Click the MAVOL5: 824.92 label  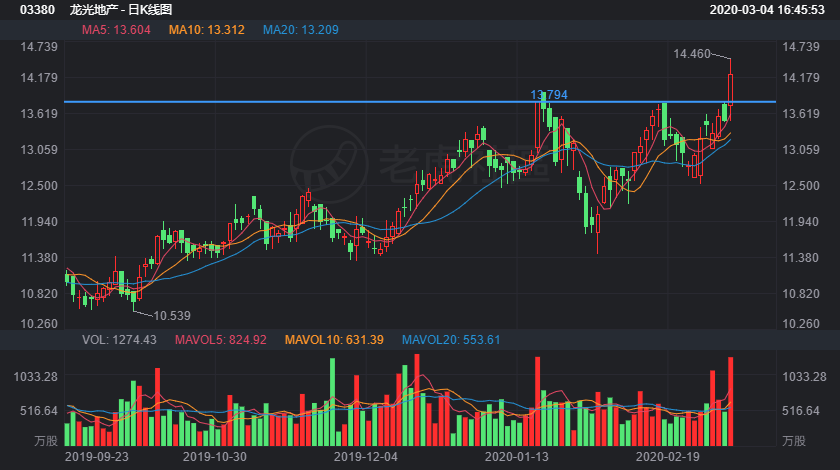click(221, 340)
